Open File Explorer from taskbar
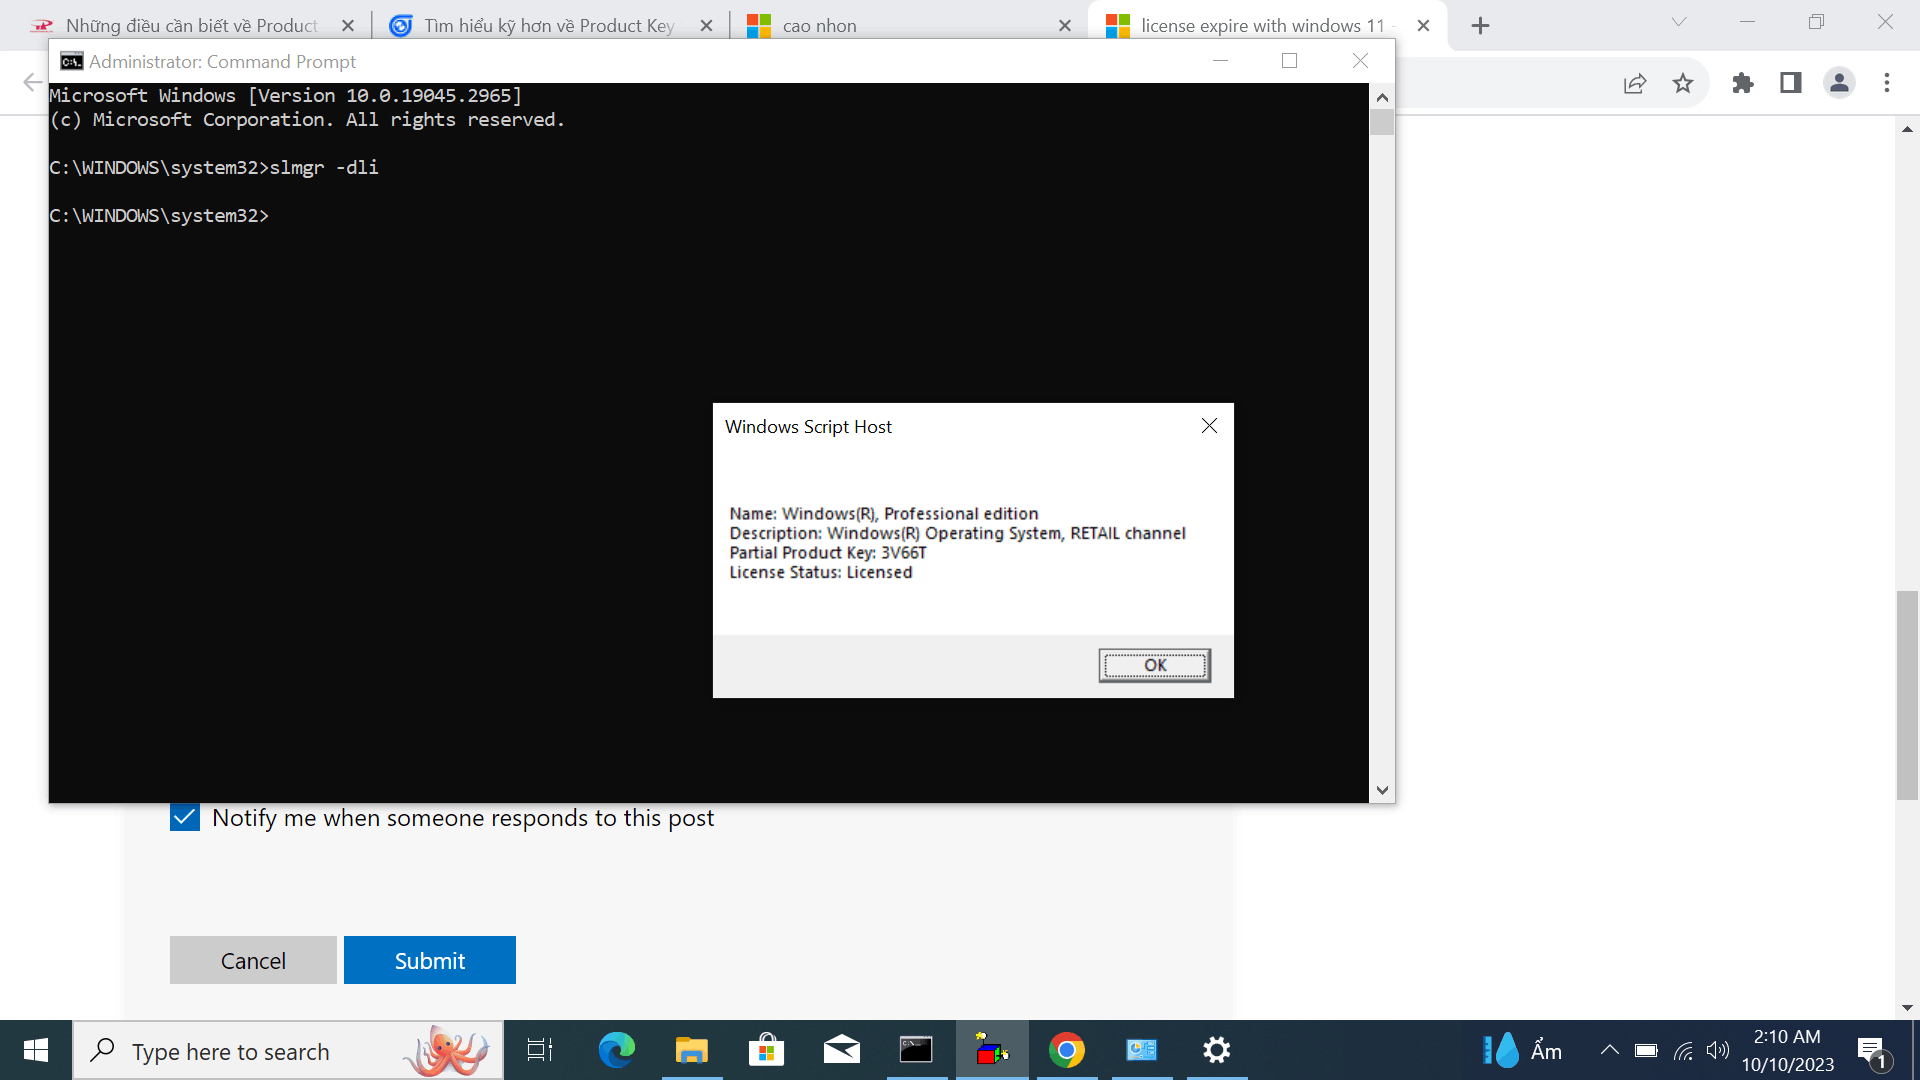1920x1080 pixels. (691, 1050)
